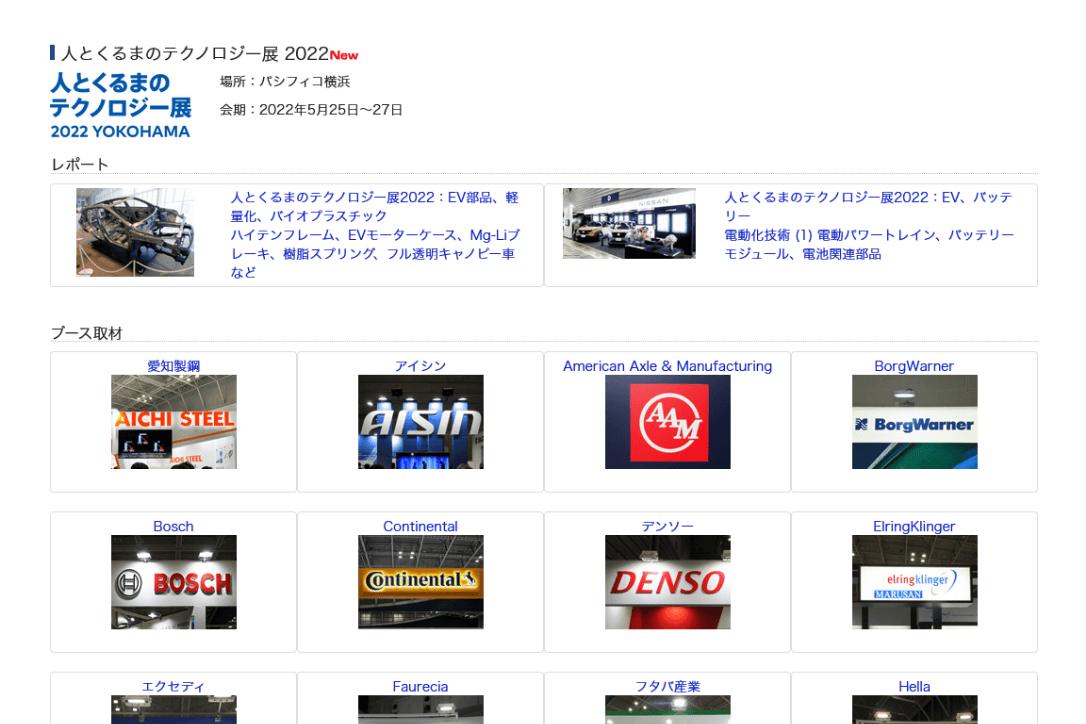Open the Hella booth link
Screen dimensions: 1086x724
(914, 687)
